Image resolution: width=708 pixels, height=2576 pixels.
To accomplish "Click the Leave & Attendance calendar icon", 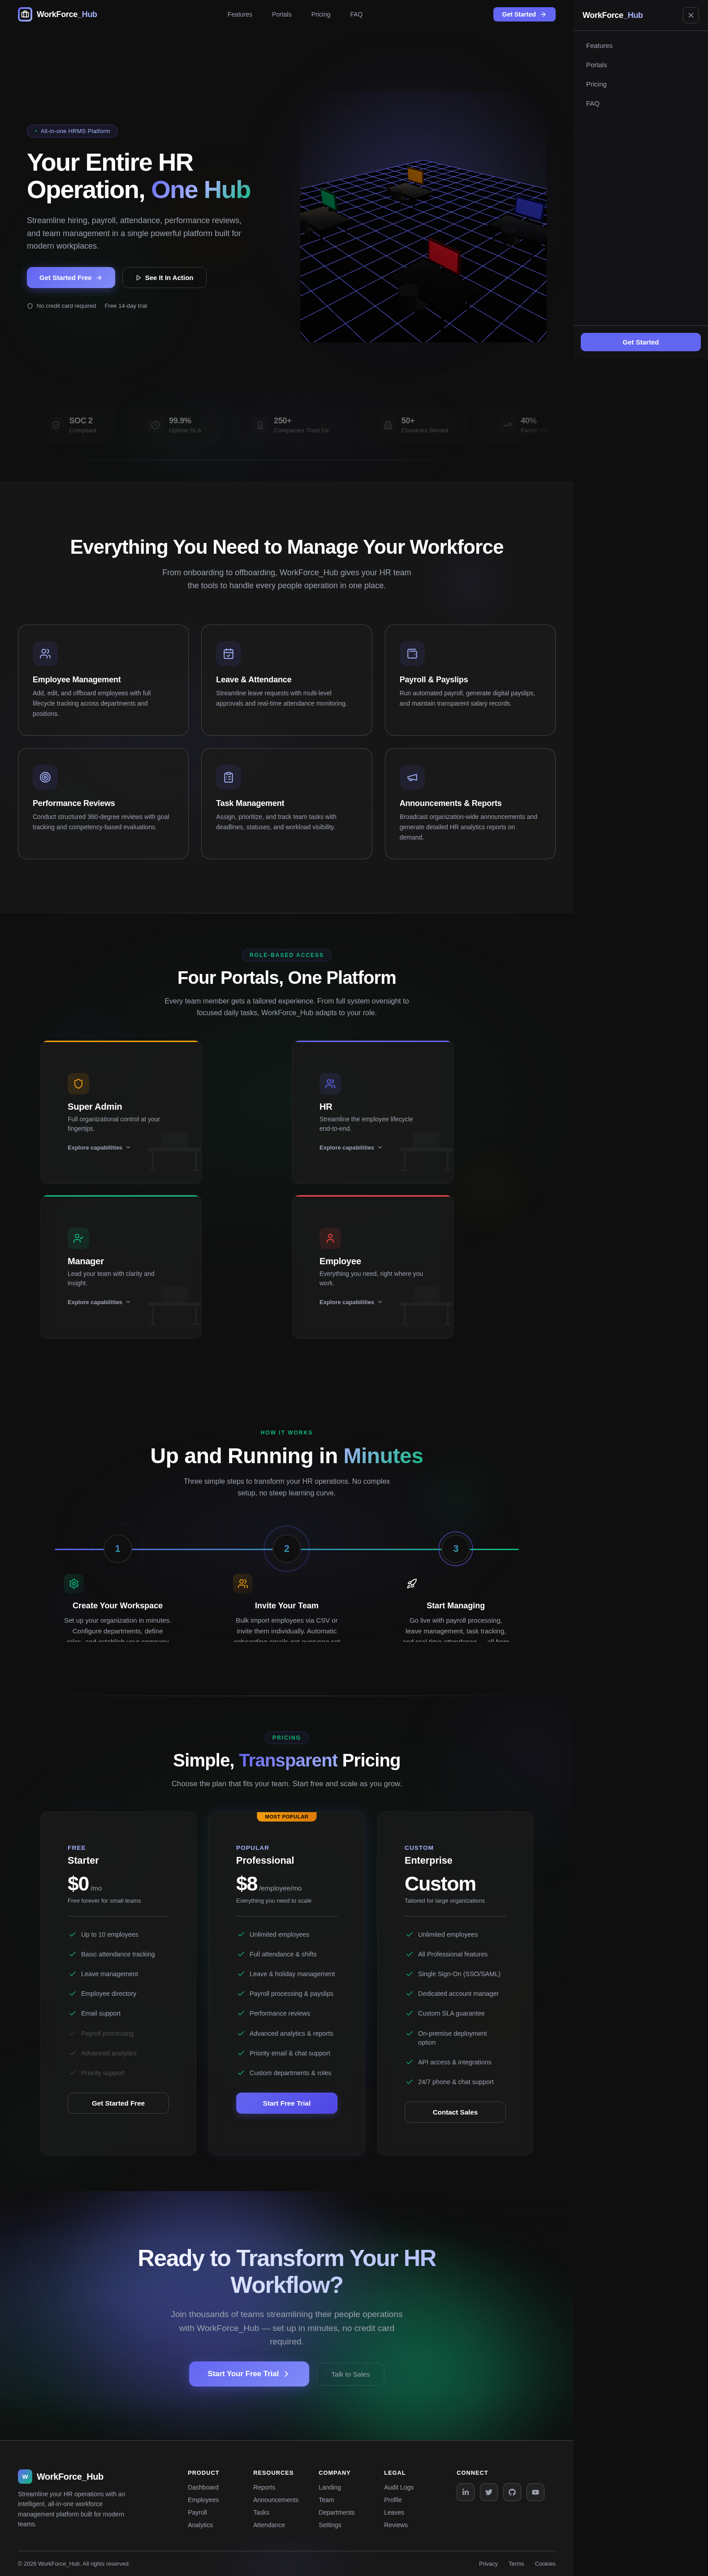I will (x=228, y=653).
